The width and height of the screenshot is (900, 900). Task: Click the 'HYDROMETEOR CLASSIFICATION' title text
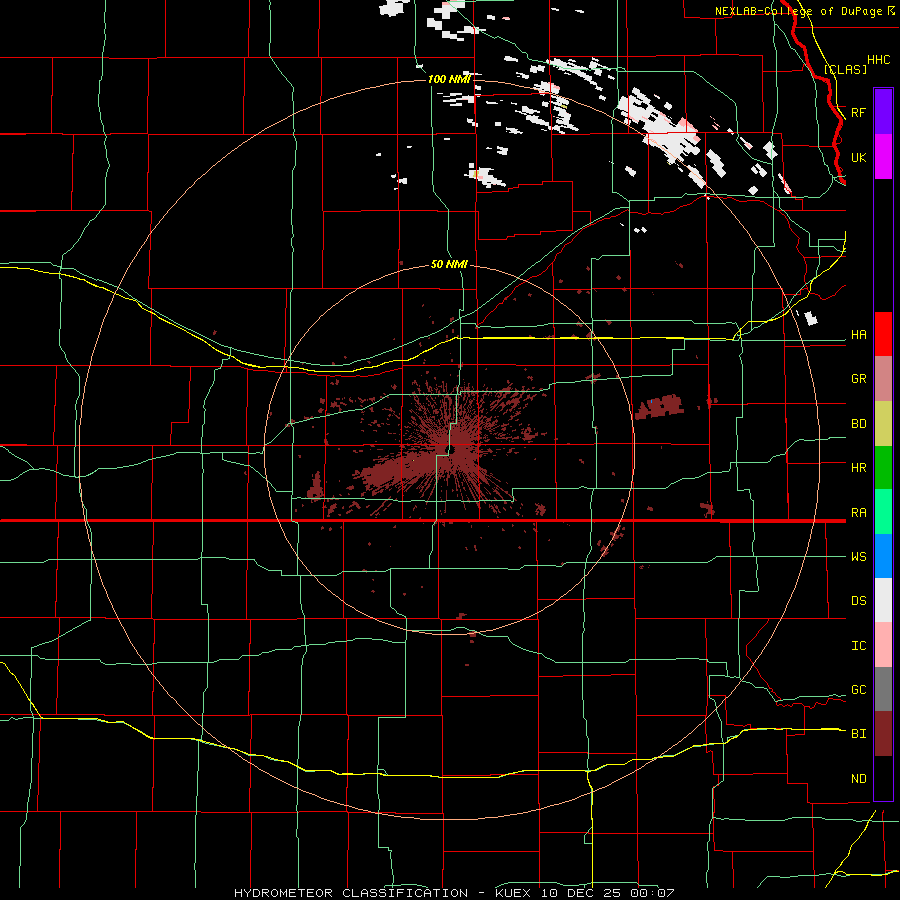(351, 893)
